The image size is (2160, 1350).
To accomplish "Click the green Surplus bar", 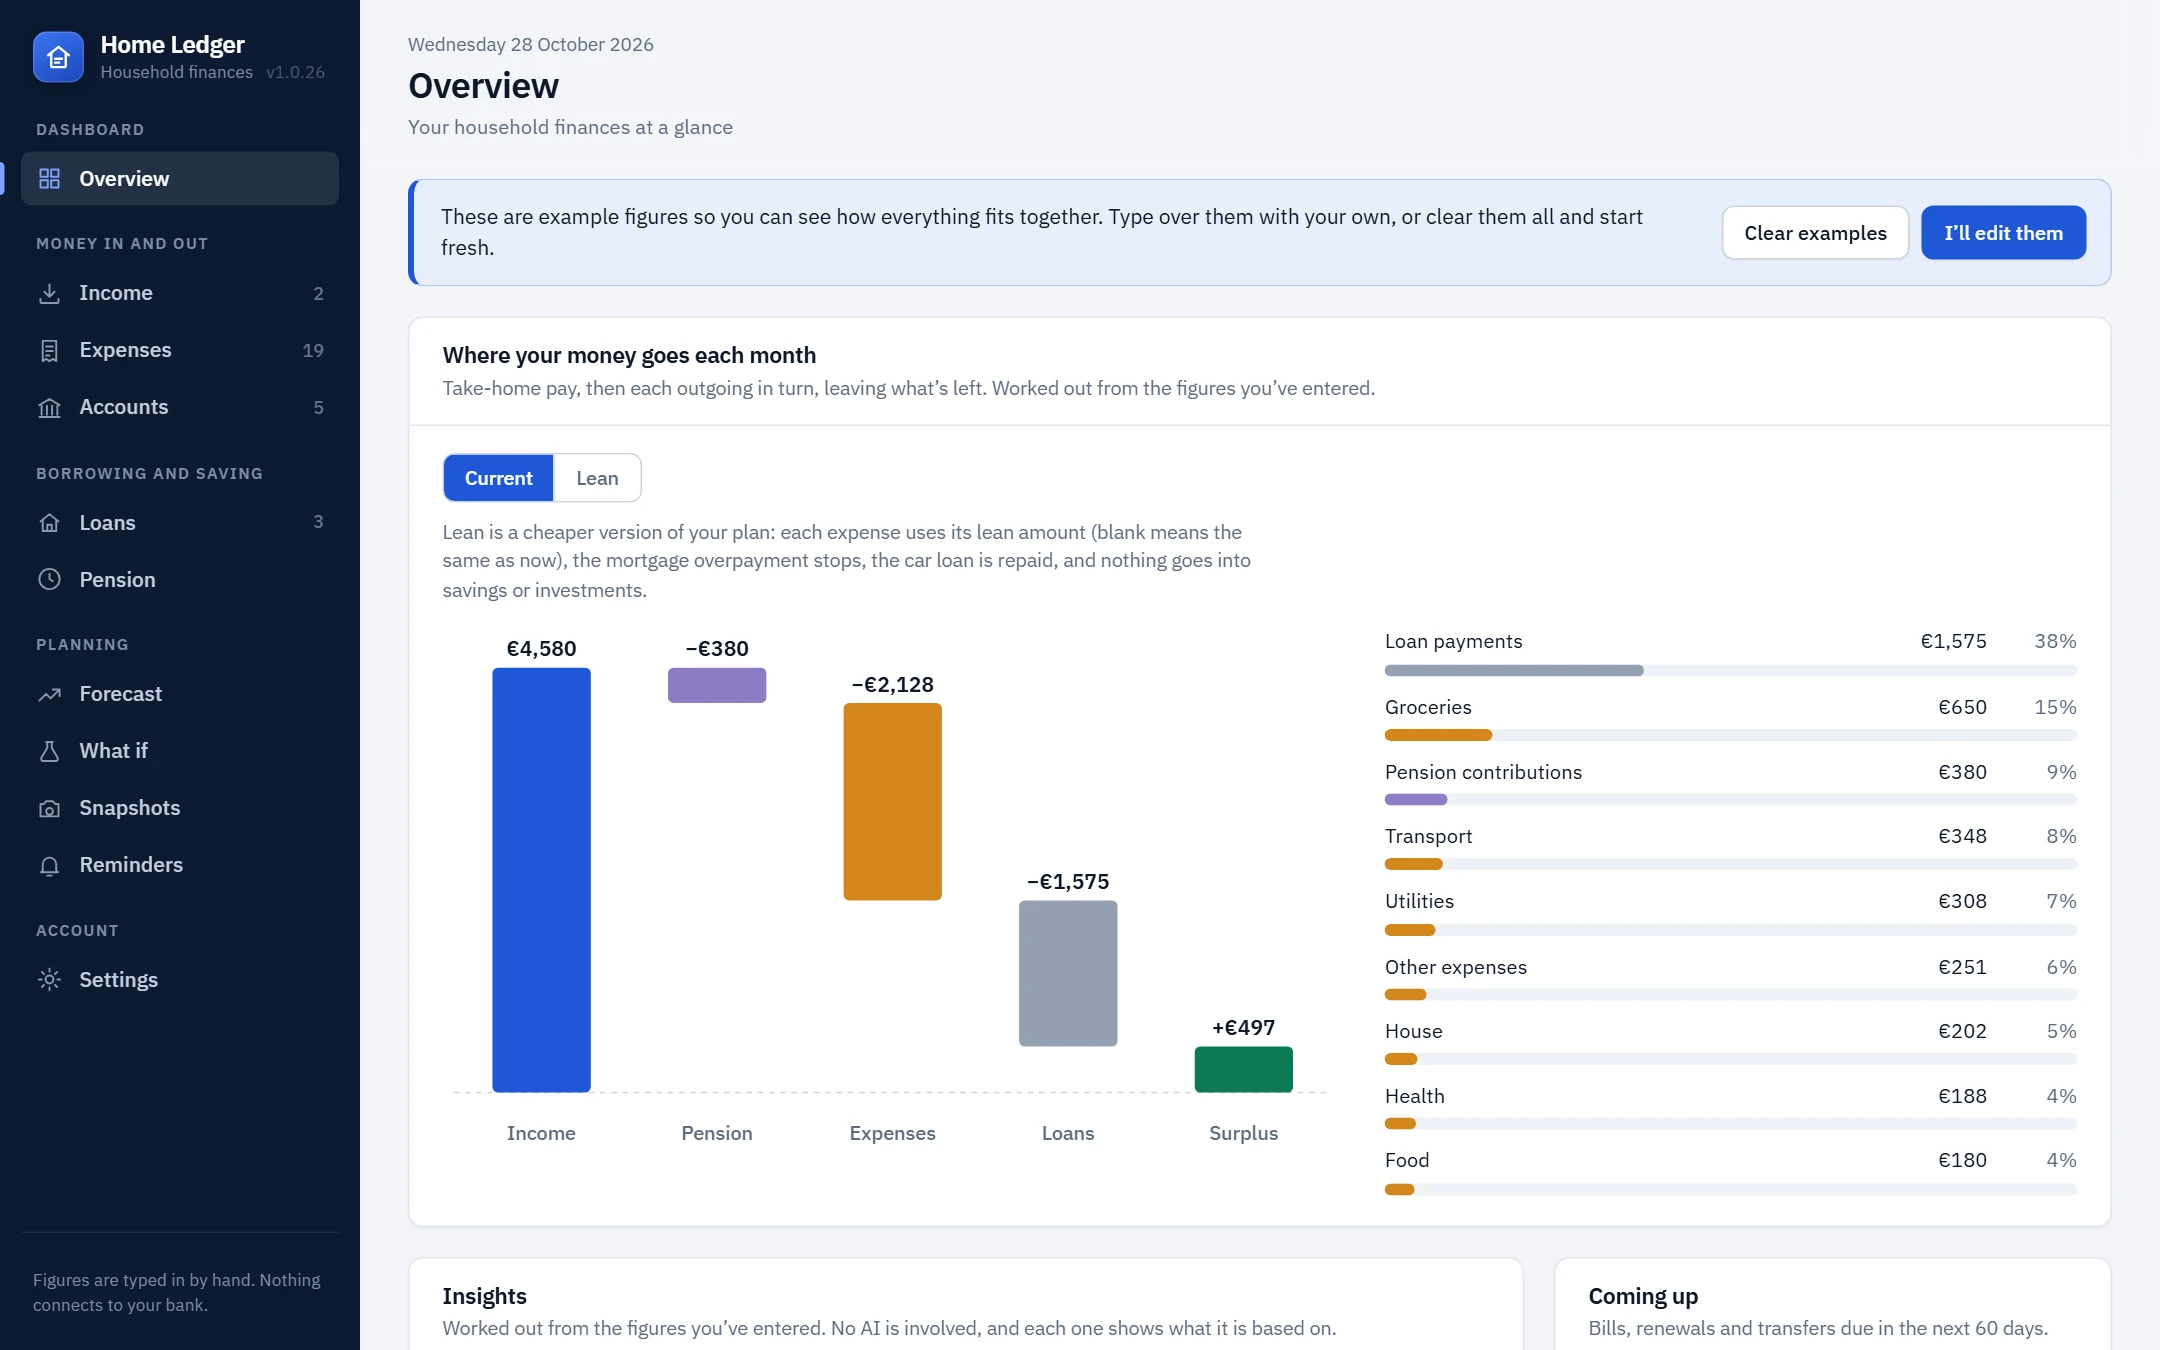I will click(1243, 1069).
